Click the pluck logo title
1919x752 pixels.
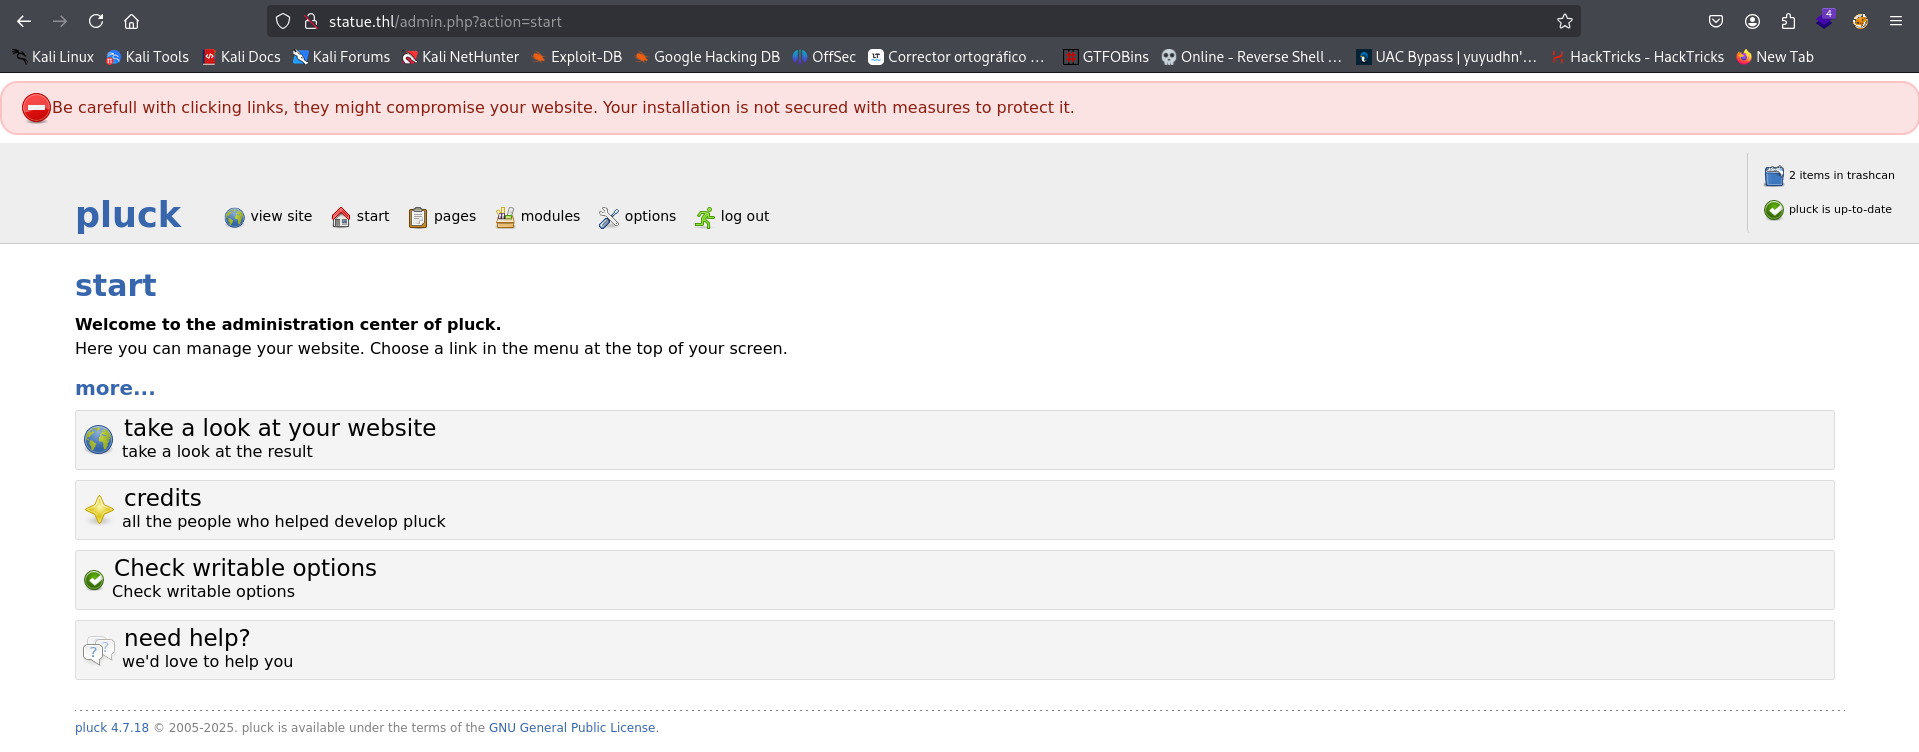coord(128,215)
